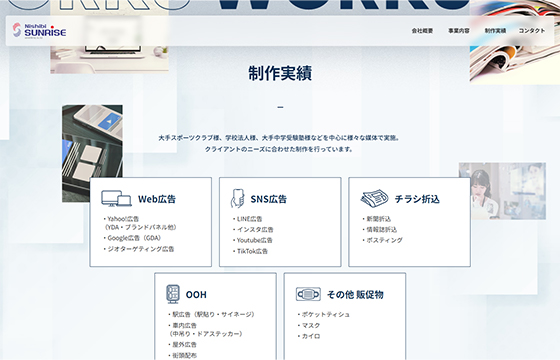Image resolution: width=560 pixels, height=360 pixels.
Task: Click the Google広告（GDA） list item
Action: pyautogui.click(x=132, y=238)
